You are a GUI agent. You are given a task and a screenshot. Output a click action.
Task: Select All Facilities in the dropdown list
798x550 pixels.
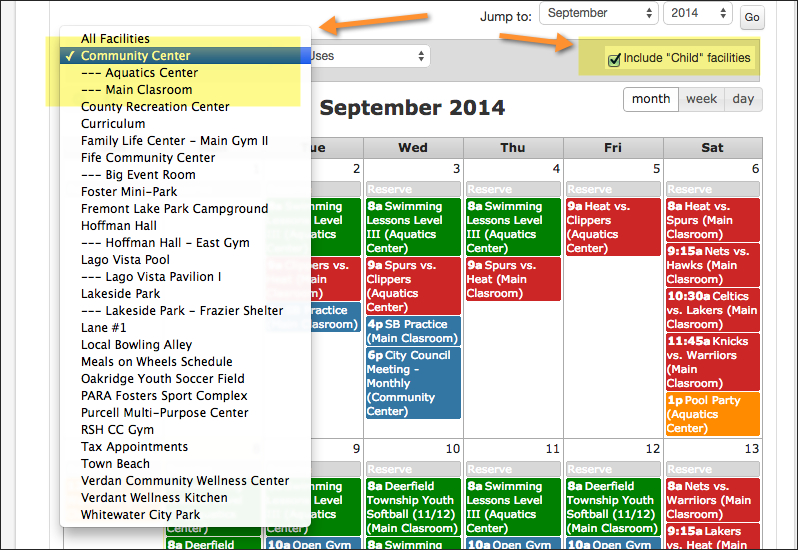[185, 39]
